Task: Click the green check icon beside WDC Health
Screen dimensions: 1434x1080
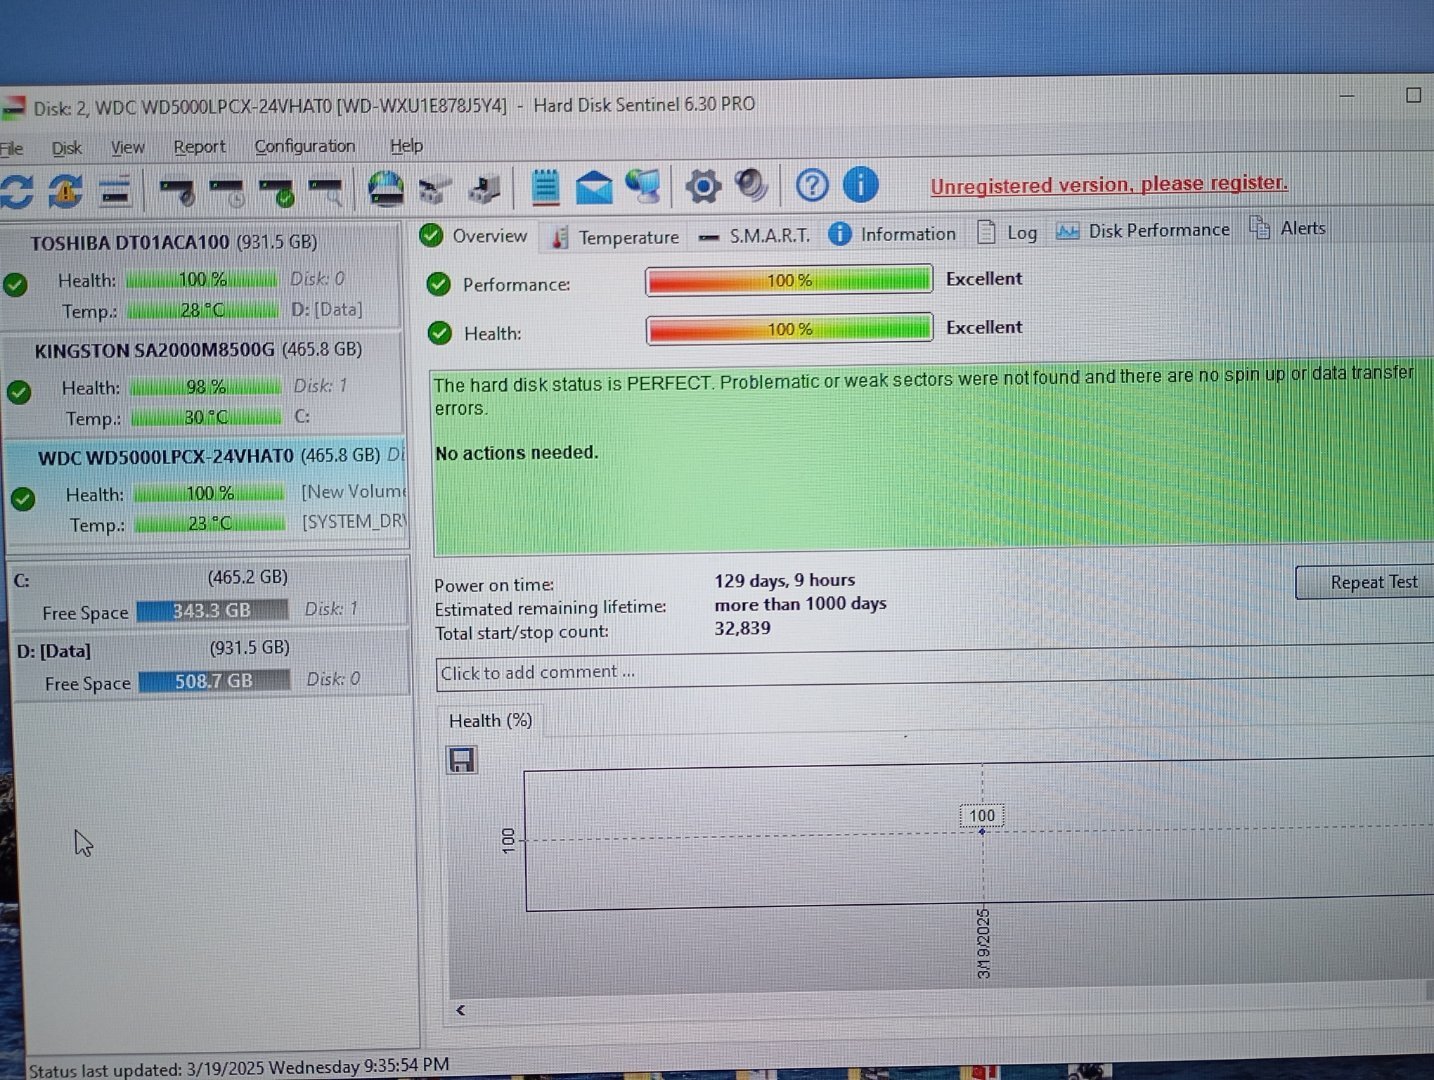Action: [23, 498]
